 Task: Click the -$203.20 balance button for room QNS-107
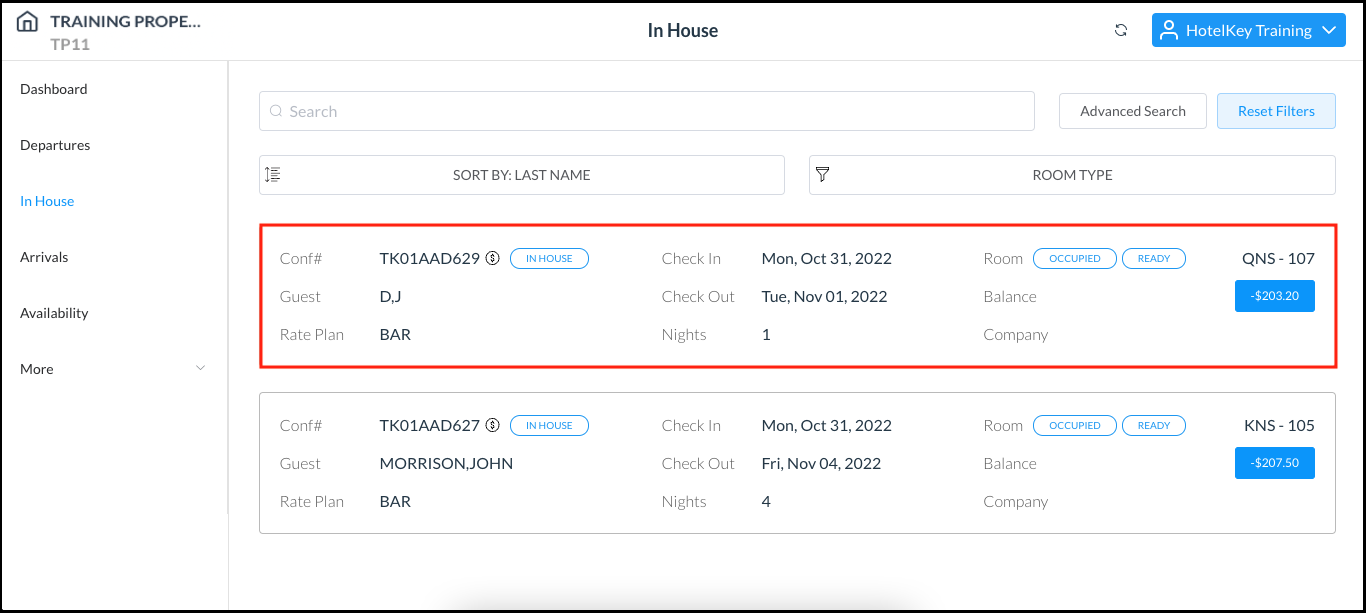coord(1274,295)
